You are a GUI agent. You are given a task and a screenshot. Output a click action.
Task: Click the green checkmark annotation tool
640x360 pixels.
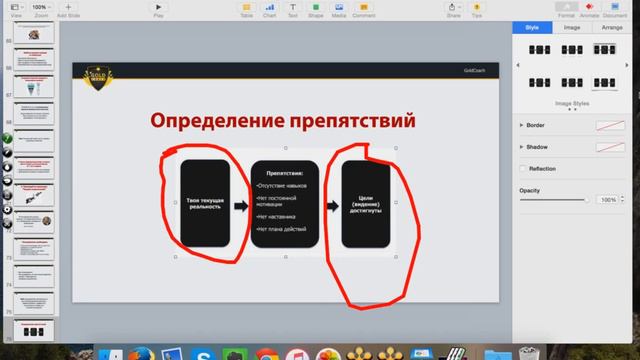coord(7,138)
